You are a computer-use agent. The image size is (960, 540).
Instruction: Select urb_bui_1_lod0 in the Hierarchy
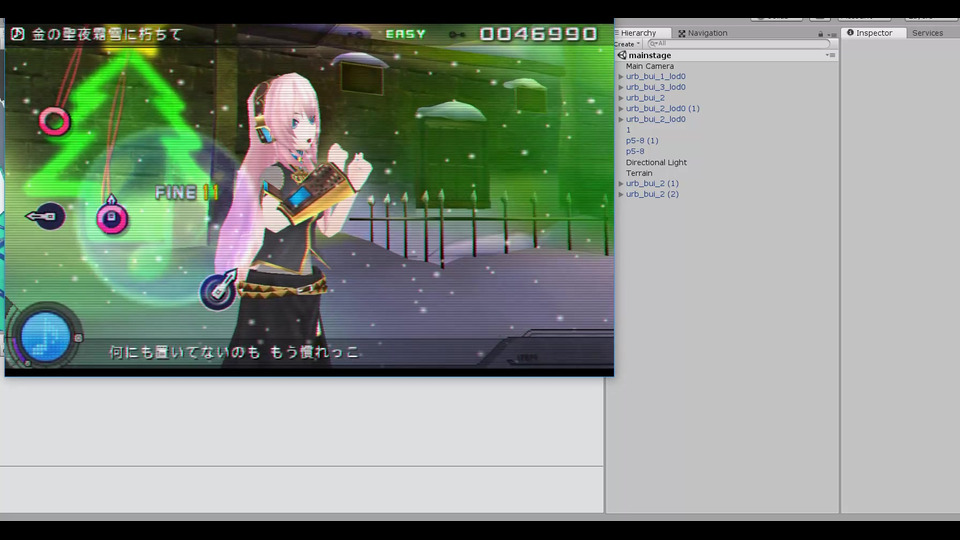[655, 77]
